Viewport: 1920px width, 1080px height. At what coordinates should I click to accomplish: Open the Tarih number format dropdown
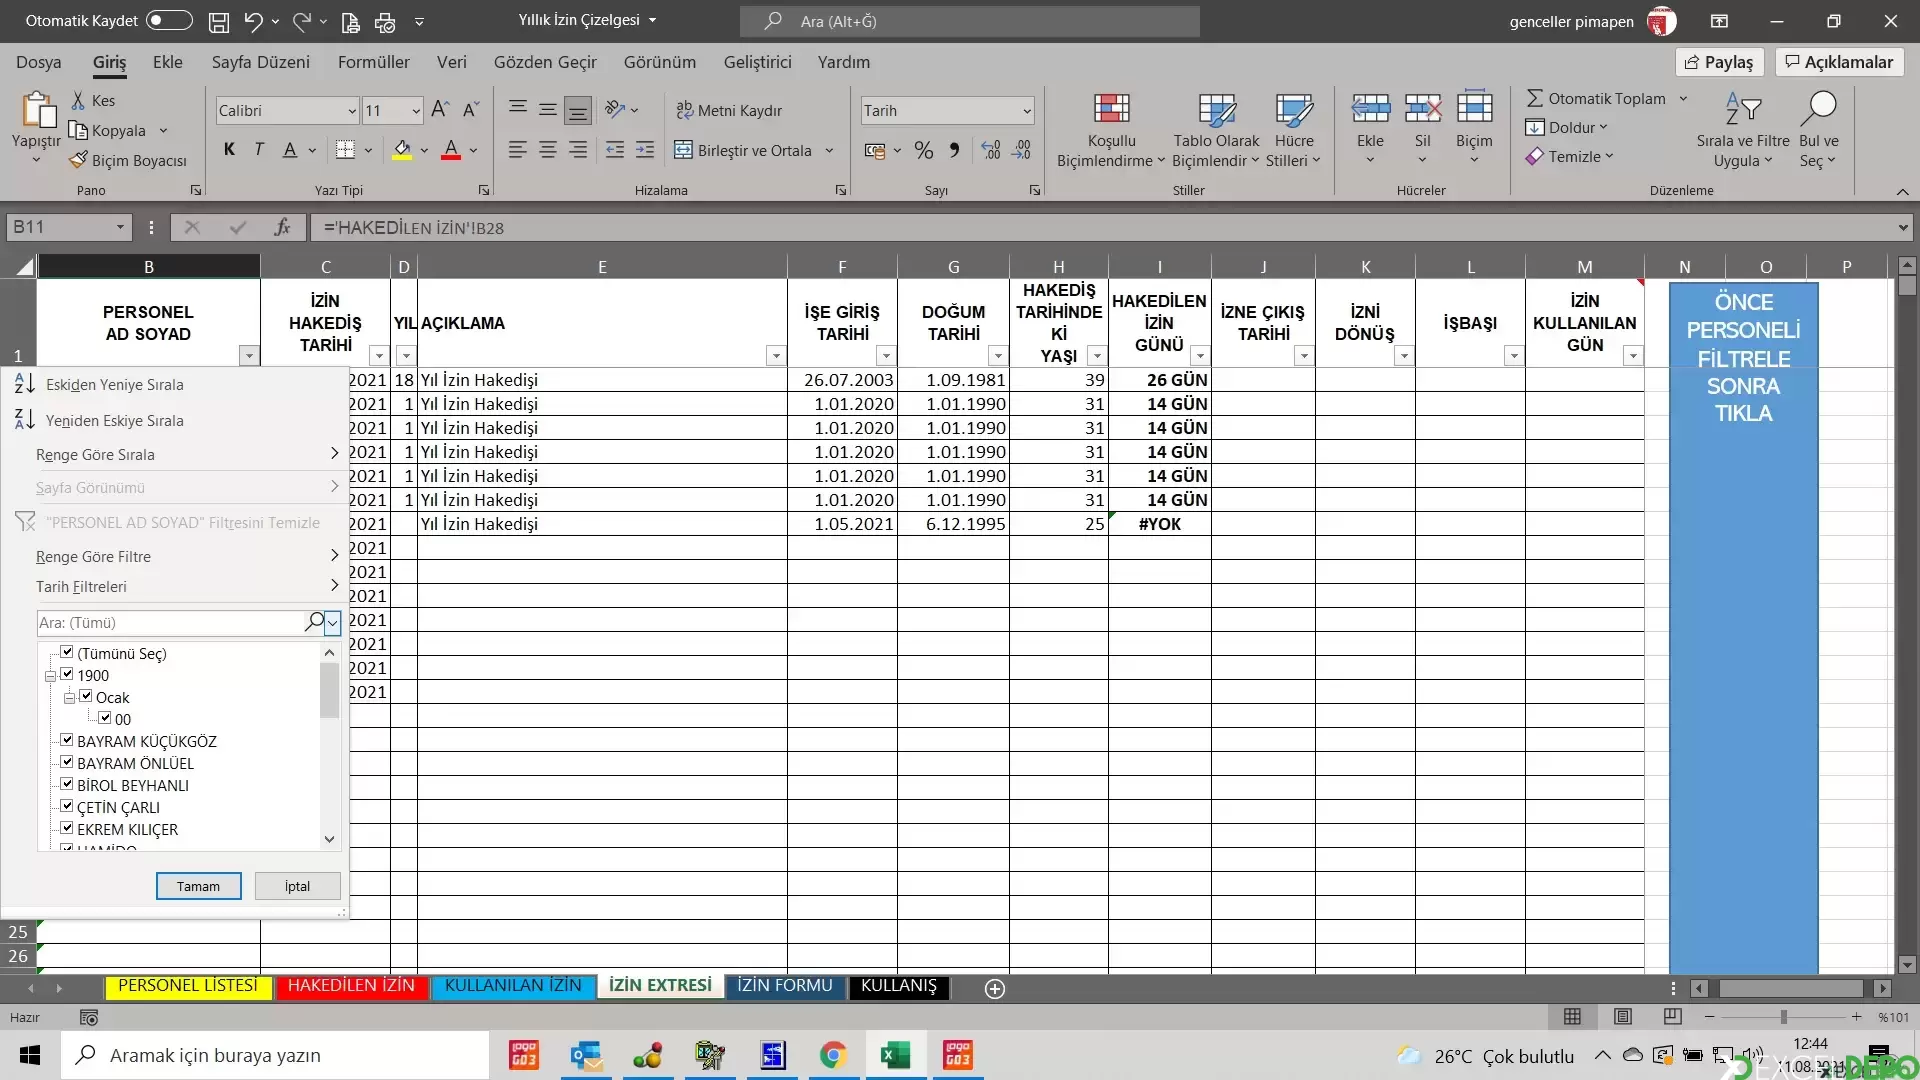tap(1027, 111)
